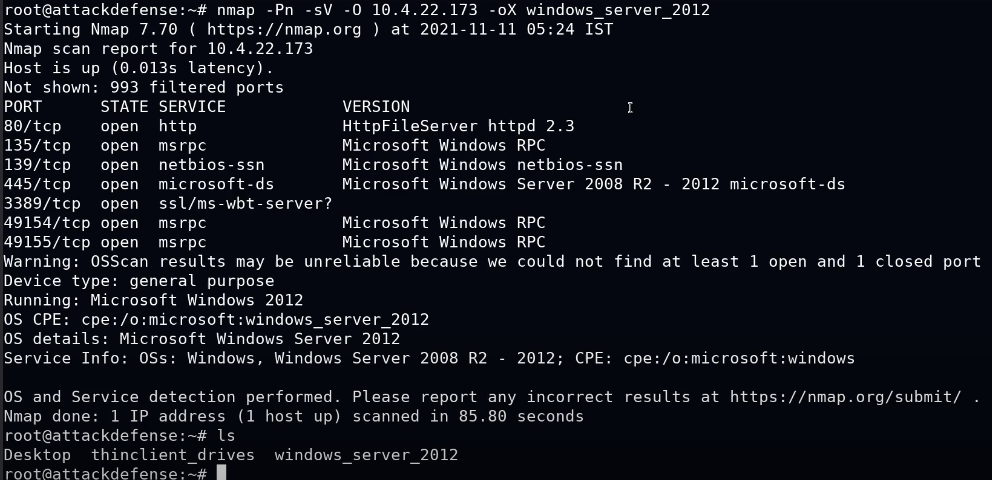Click the ssl/ms-wbt-server? service name
Viewport: 992px width, 480px height.
245,203
